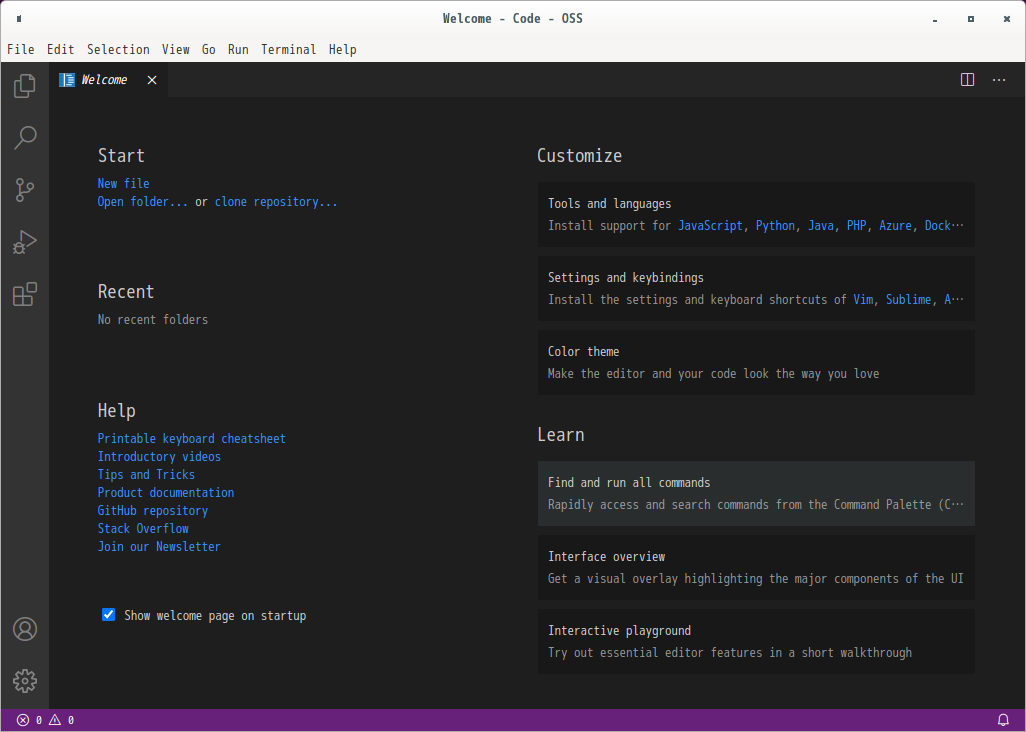Open the Edit menu

pyautogui.click(x=61, y=50)
